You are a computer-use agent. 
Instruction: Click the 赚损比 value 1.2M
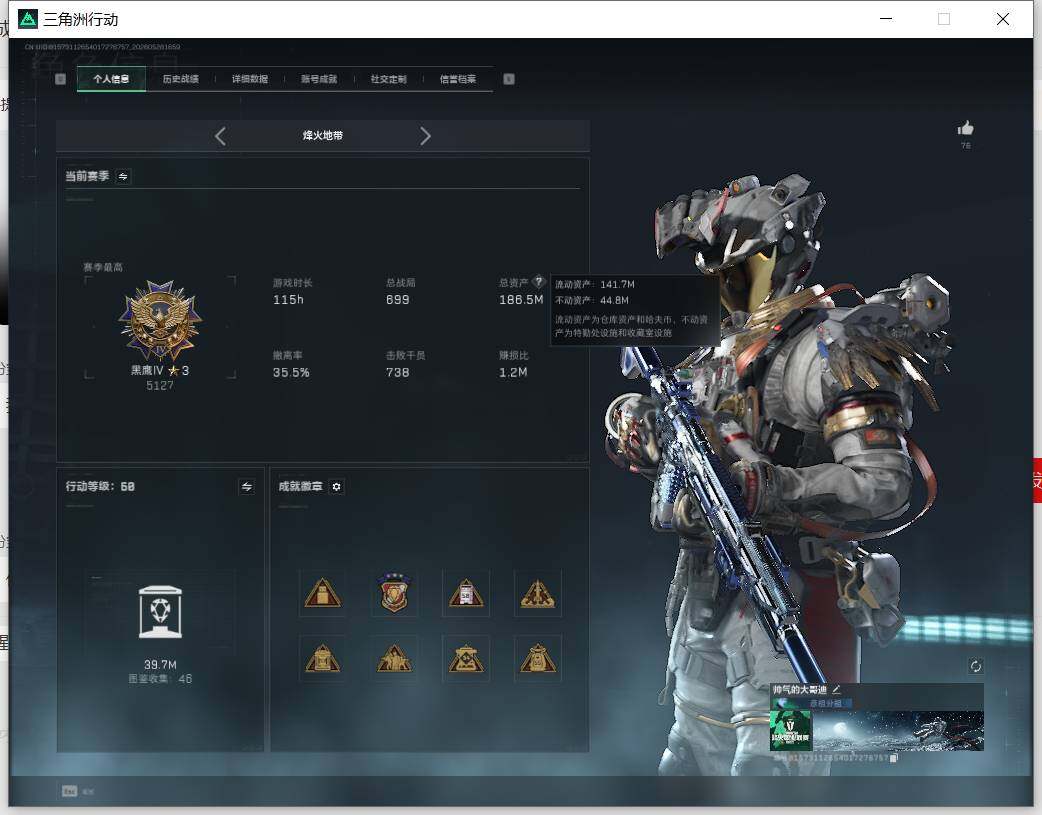pyautogui.click(x=513, y=372)
